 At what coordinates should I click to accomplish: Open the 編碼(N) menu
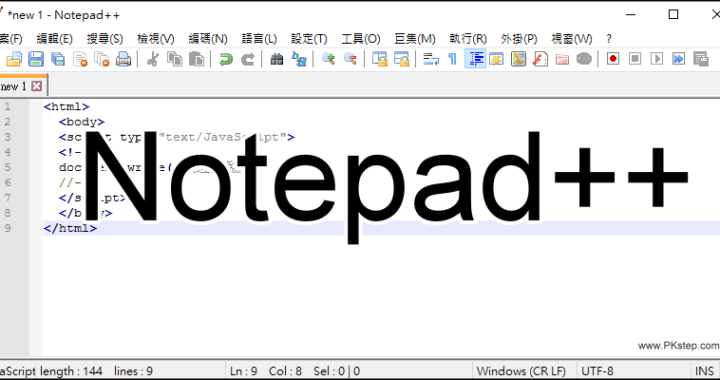pos(208,39)
